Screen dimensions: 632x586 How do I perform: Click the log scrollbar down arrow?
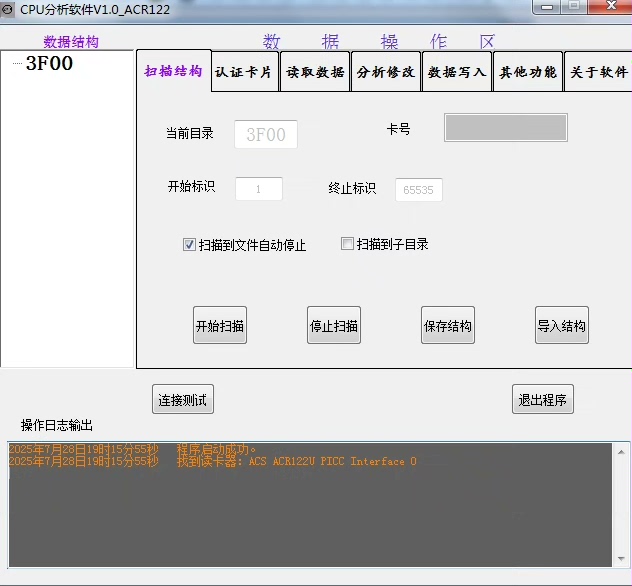coord(621,559)
